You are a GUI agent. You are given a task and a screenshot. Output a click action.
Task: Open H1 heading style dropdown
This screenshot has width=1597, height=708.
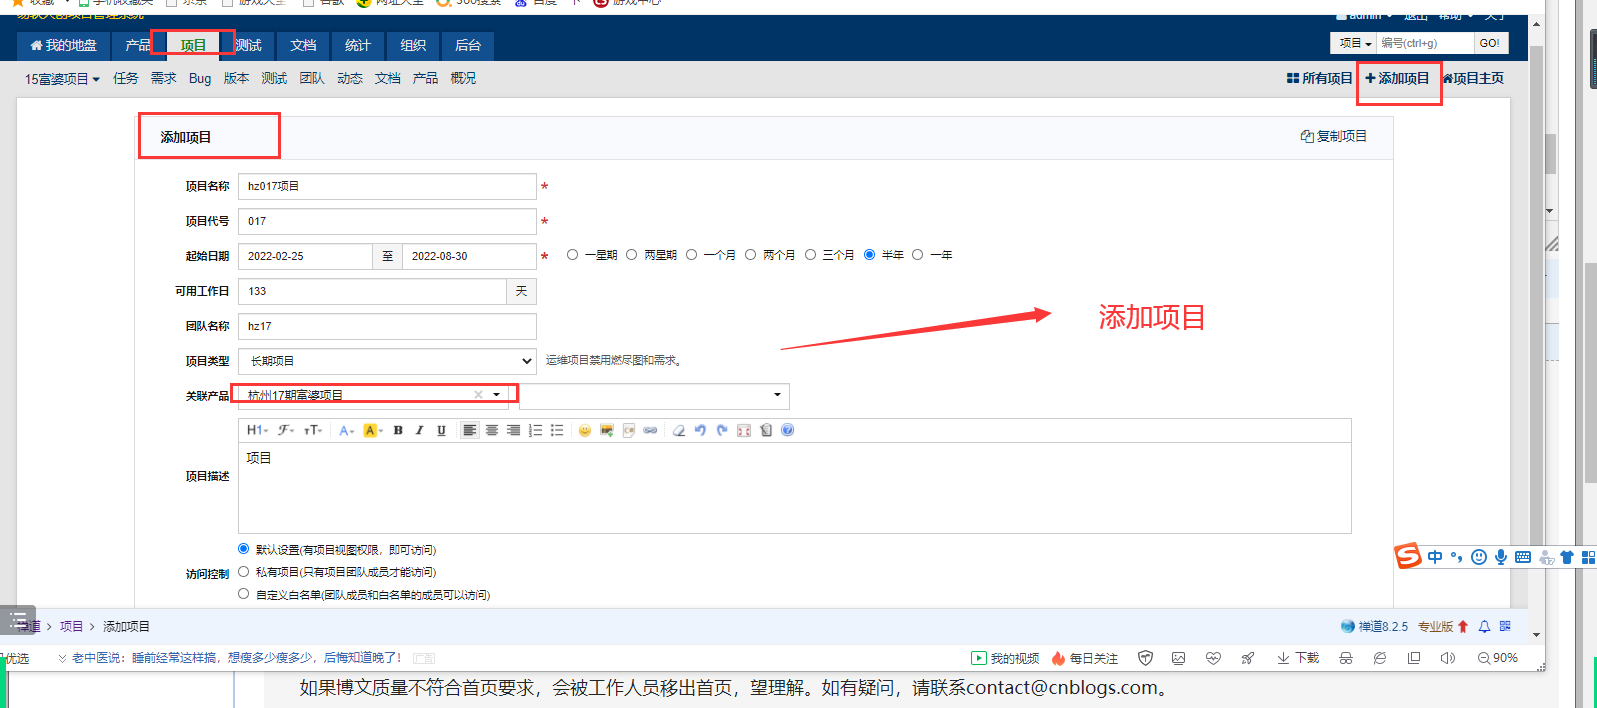click(x=257, y=430)
